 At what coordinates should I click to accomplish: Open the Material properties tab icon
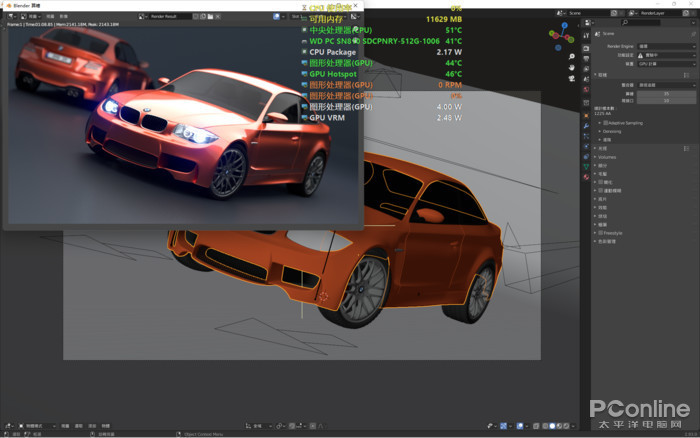click(x=586, y=177)
